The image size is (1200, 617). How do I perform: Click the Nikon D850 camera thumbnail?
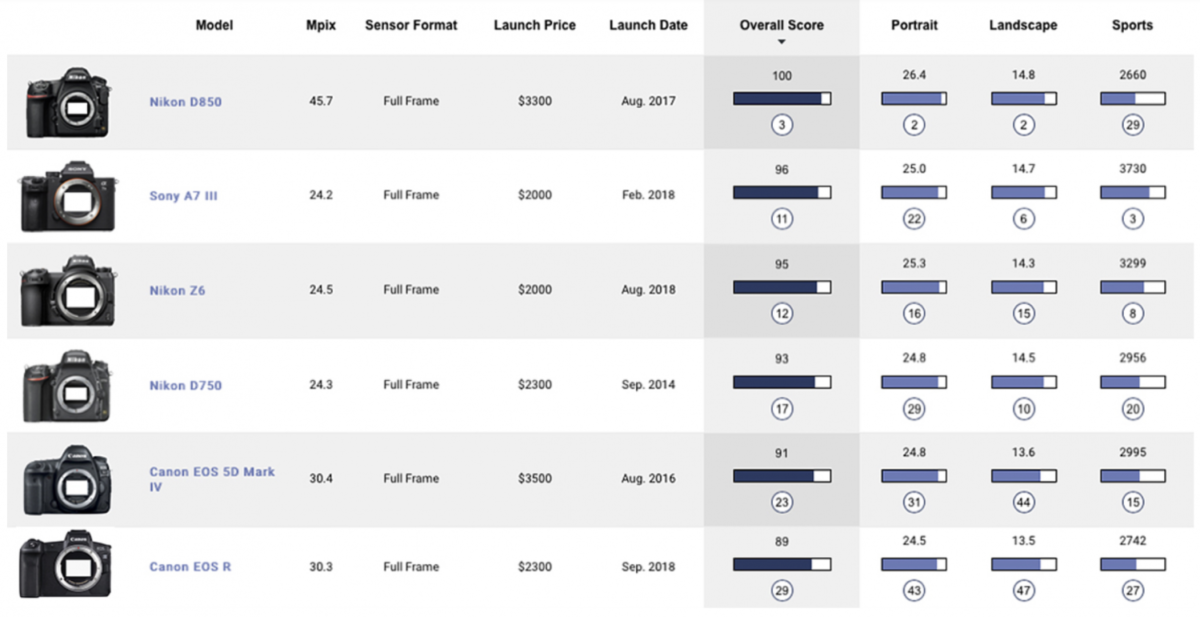68,103
